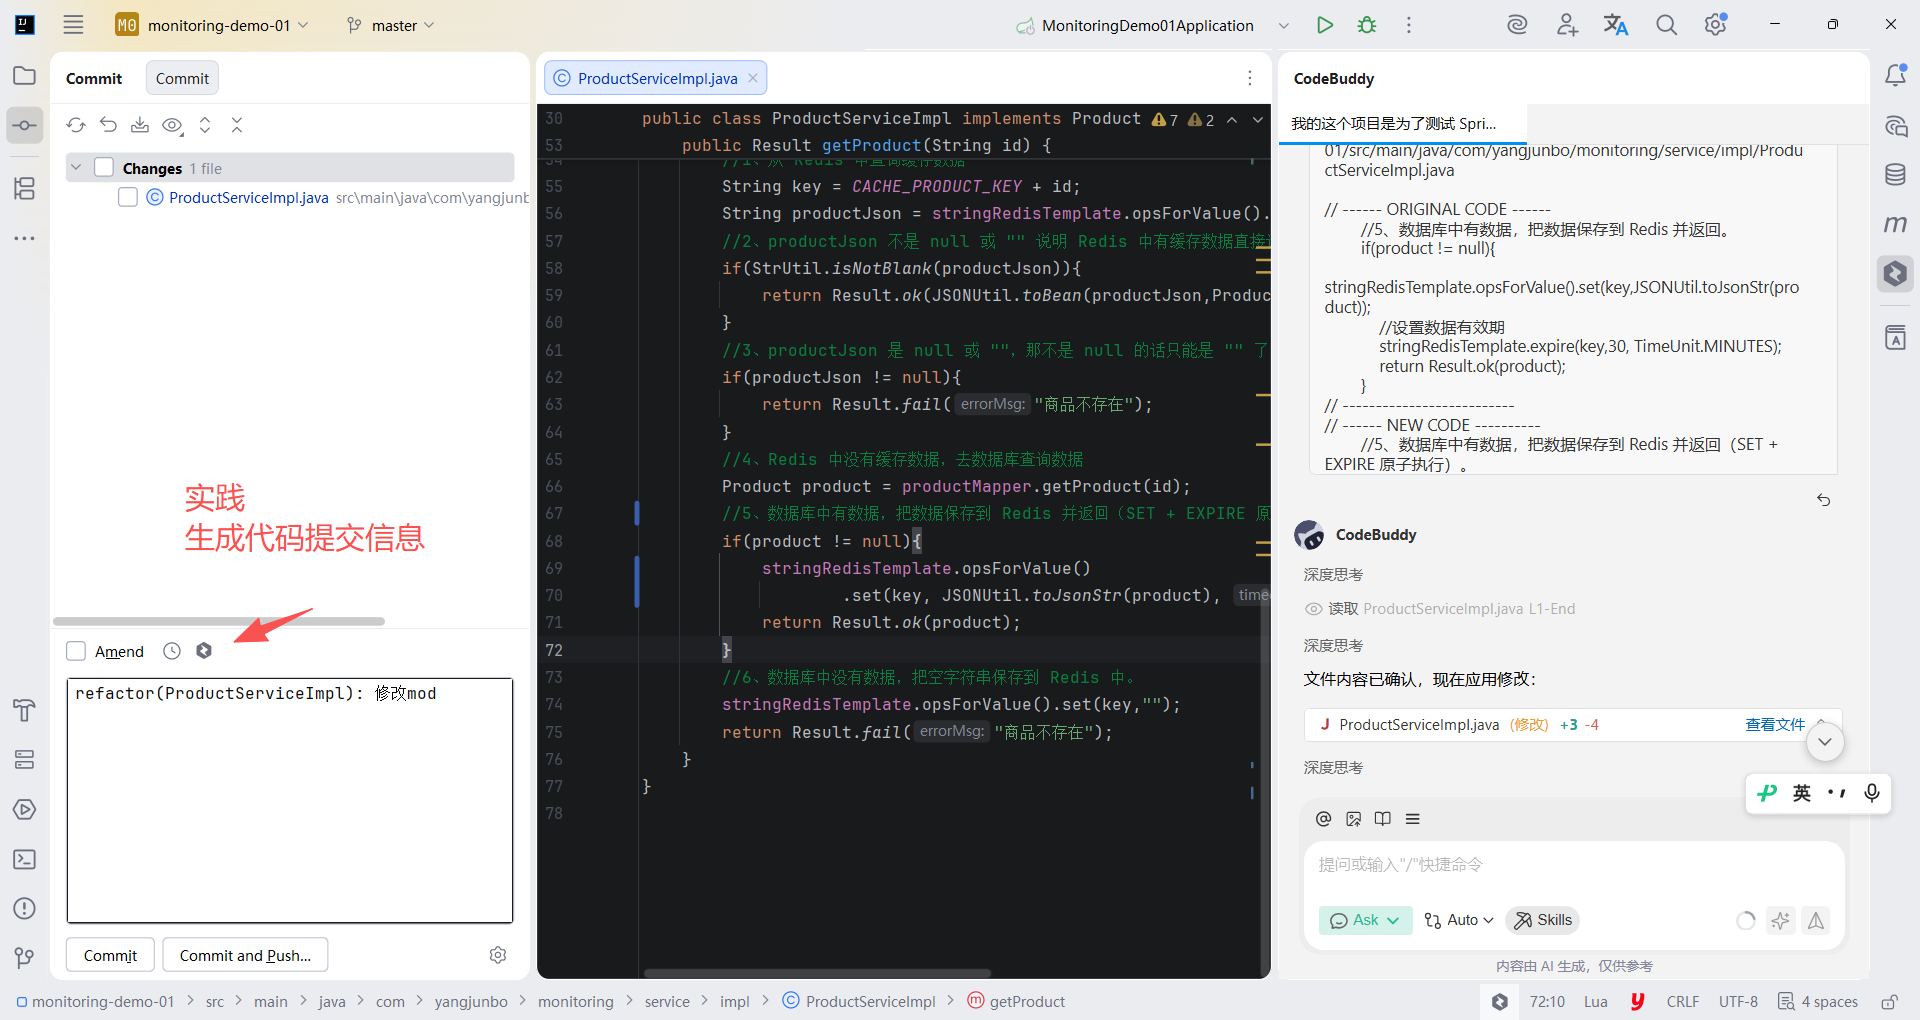Click the commit panel horizontal scrollbar
The height and width of the screenshot is (1020, 1920).
click(x=219, y=621)
